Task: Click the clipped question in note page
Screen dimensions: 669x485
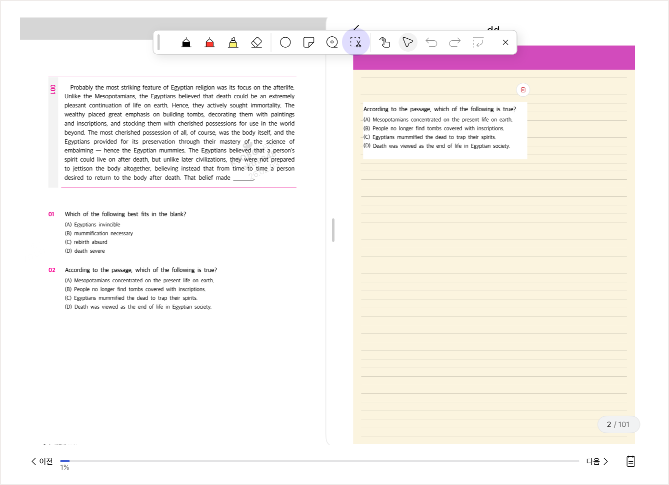Action: coord(445,131)
